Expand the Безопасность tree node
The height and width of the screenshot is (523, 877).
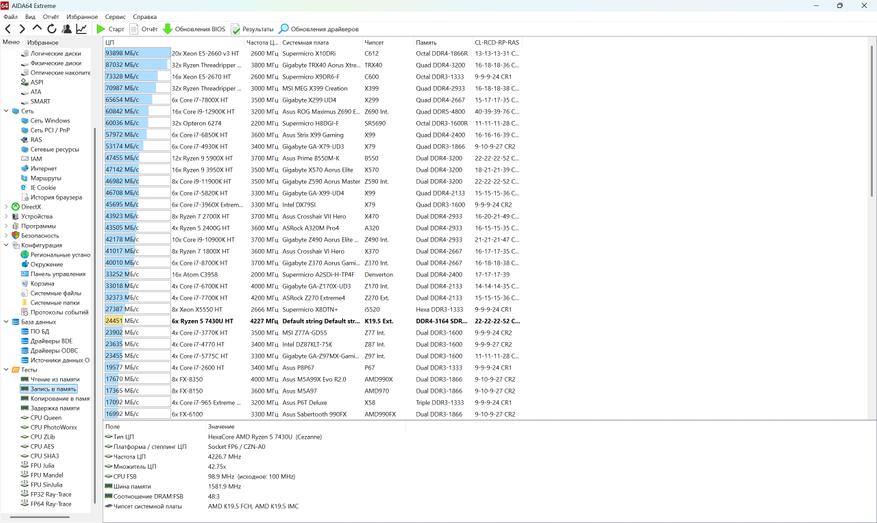click(x=6, y=235)
